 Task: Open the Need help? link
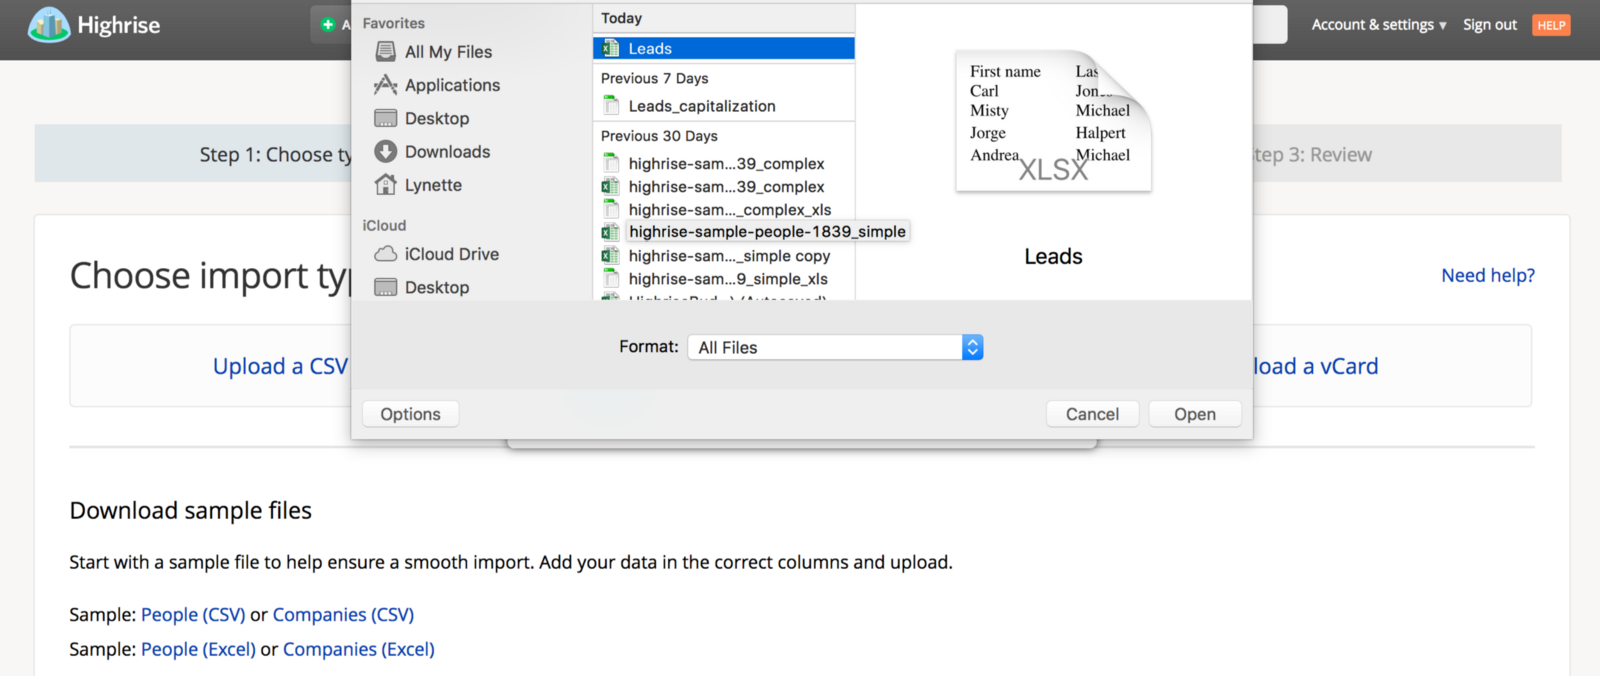point(1488,275)
